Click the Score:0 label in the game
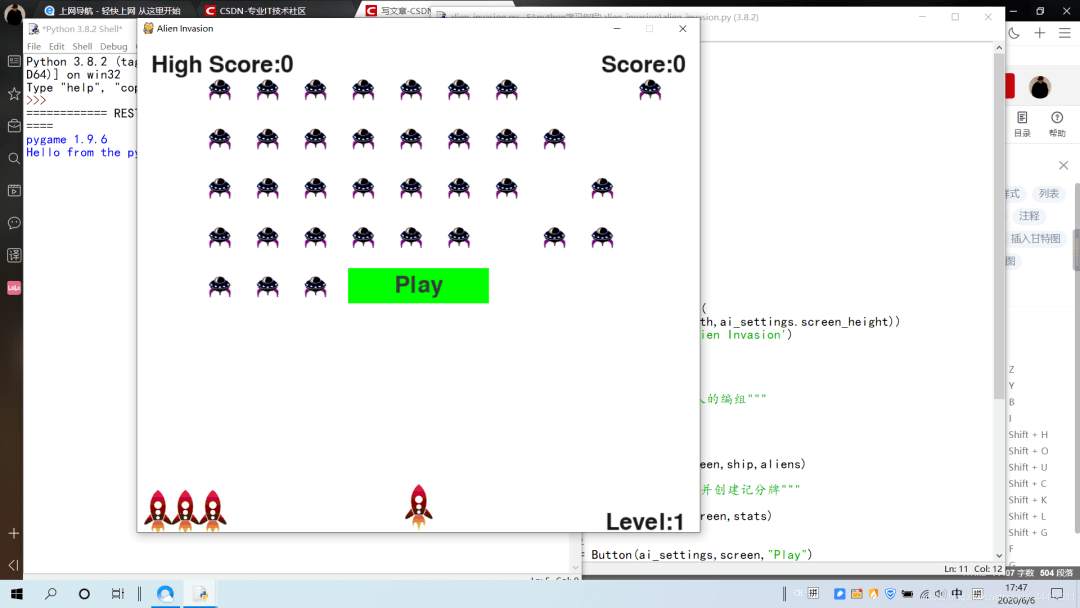The height and width of the screenshot is (608, 1080). coord(643,64)
